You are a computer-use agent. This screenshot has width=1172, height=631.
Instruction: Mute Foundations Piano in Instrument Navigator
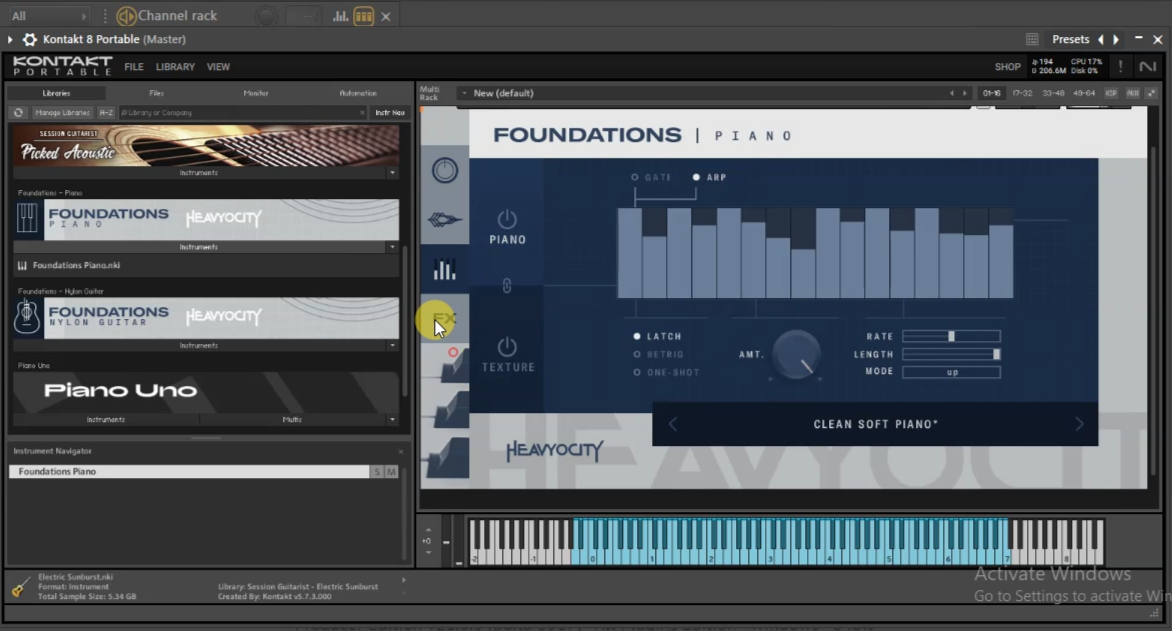(x=391, y=472)
